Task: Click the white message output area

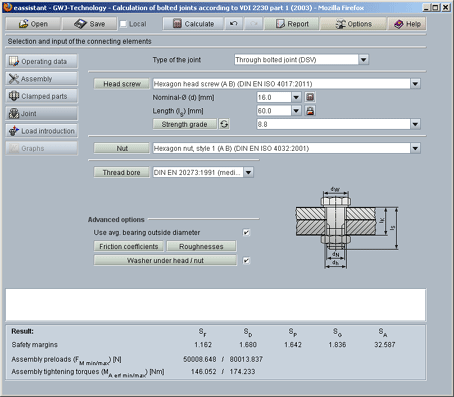Action: coord(215,305)
